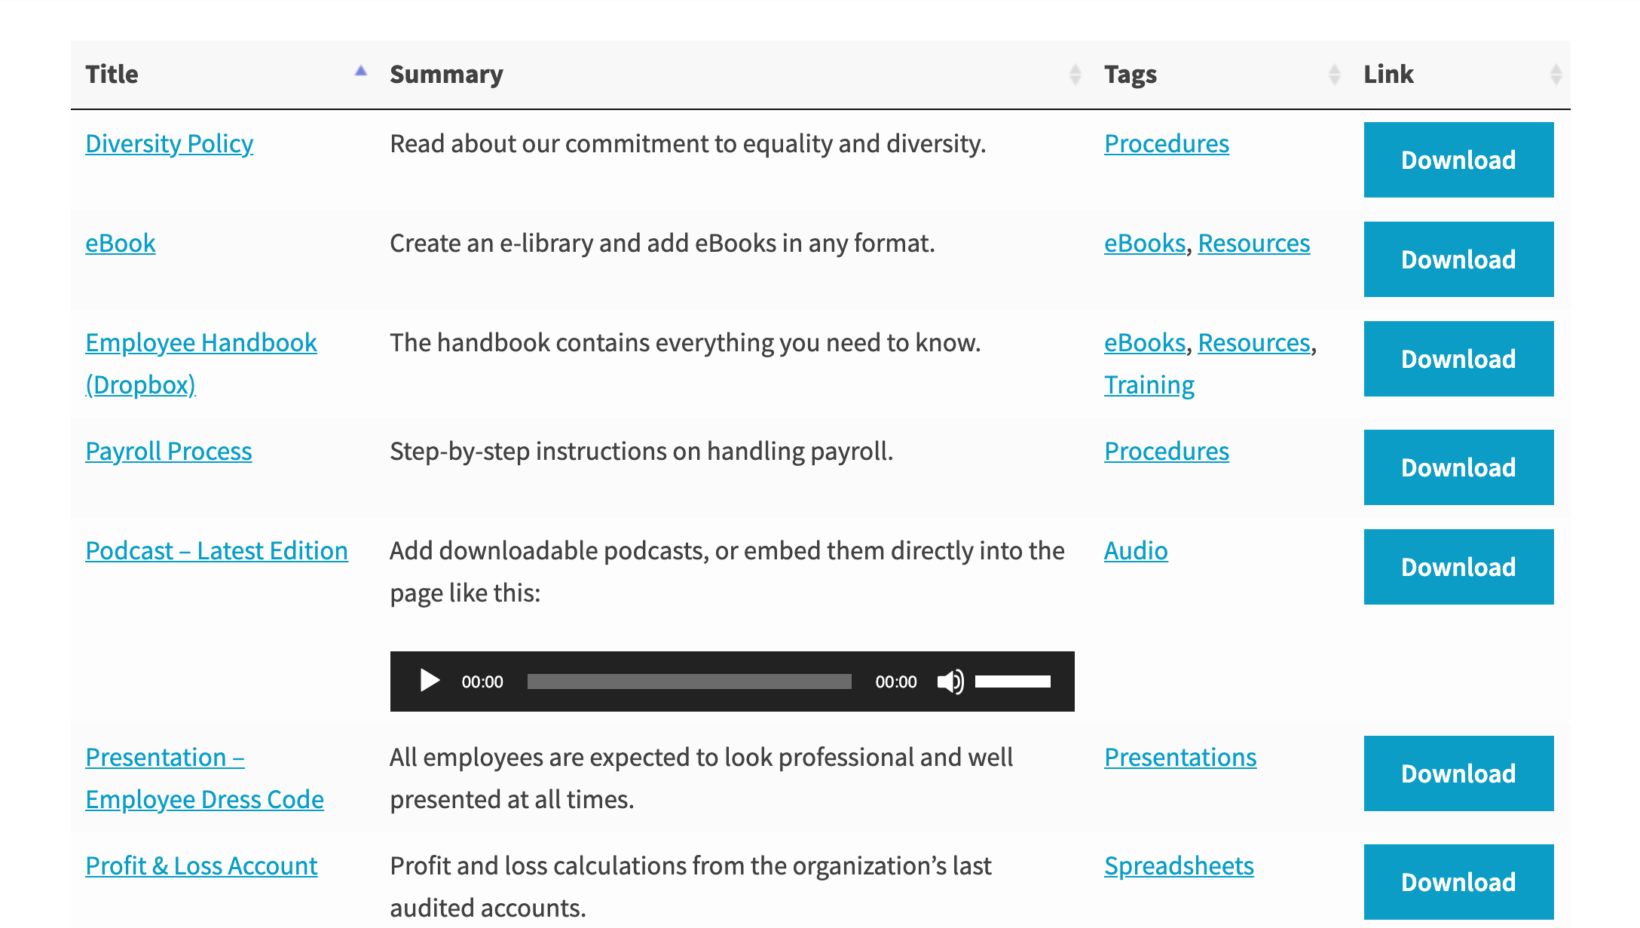Select the Spreadsheets tag
The width and height of the screenshot is (1640, 928).
click(x=1178, y=865)
